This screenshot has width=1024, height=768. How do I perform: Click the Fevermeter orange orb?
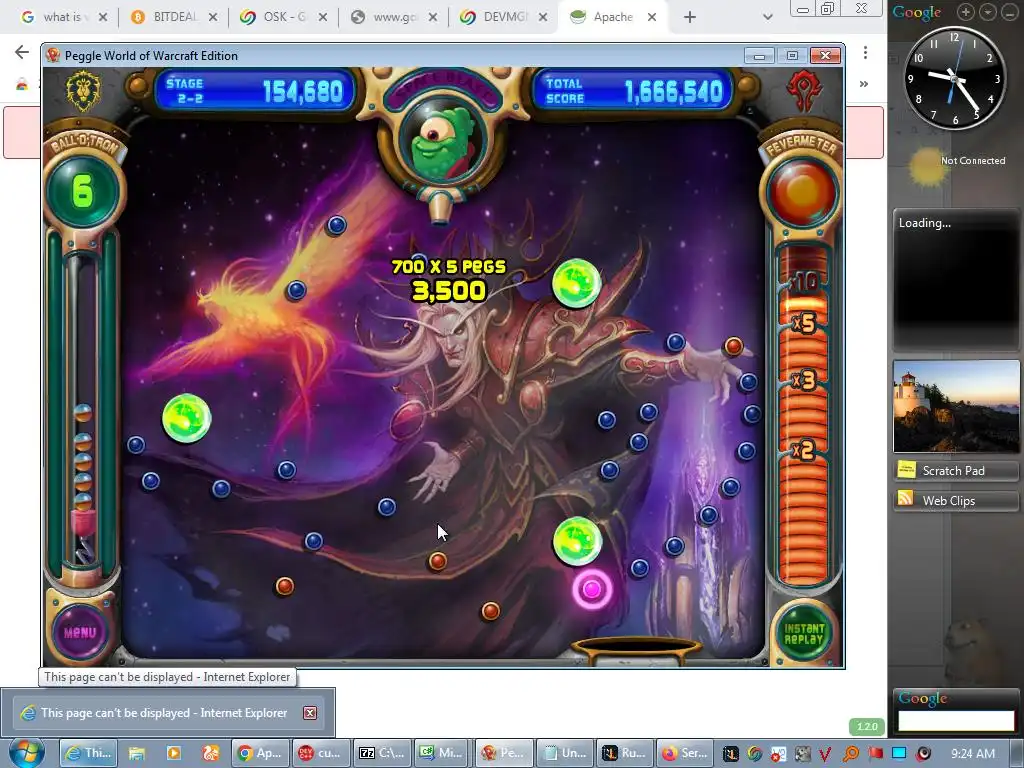(x=802, y=191)
